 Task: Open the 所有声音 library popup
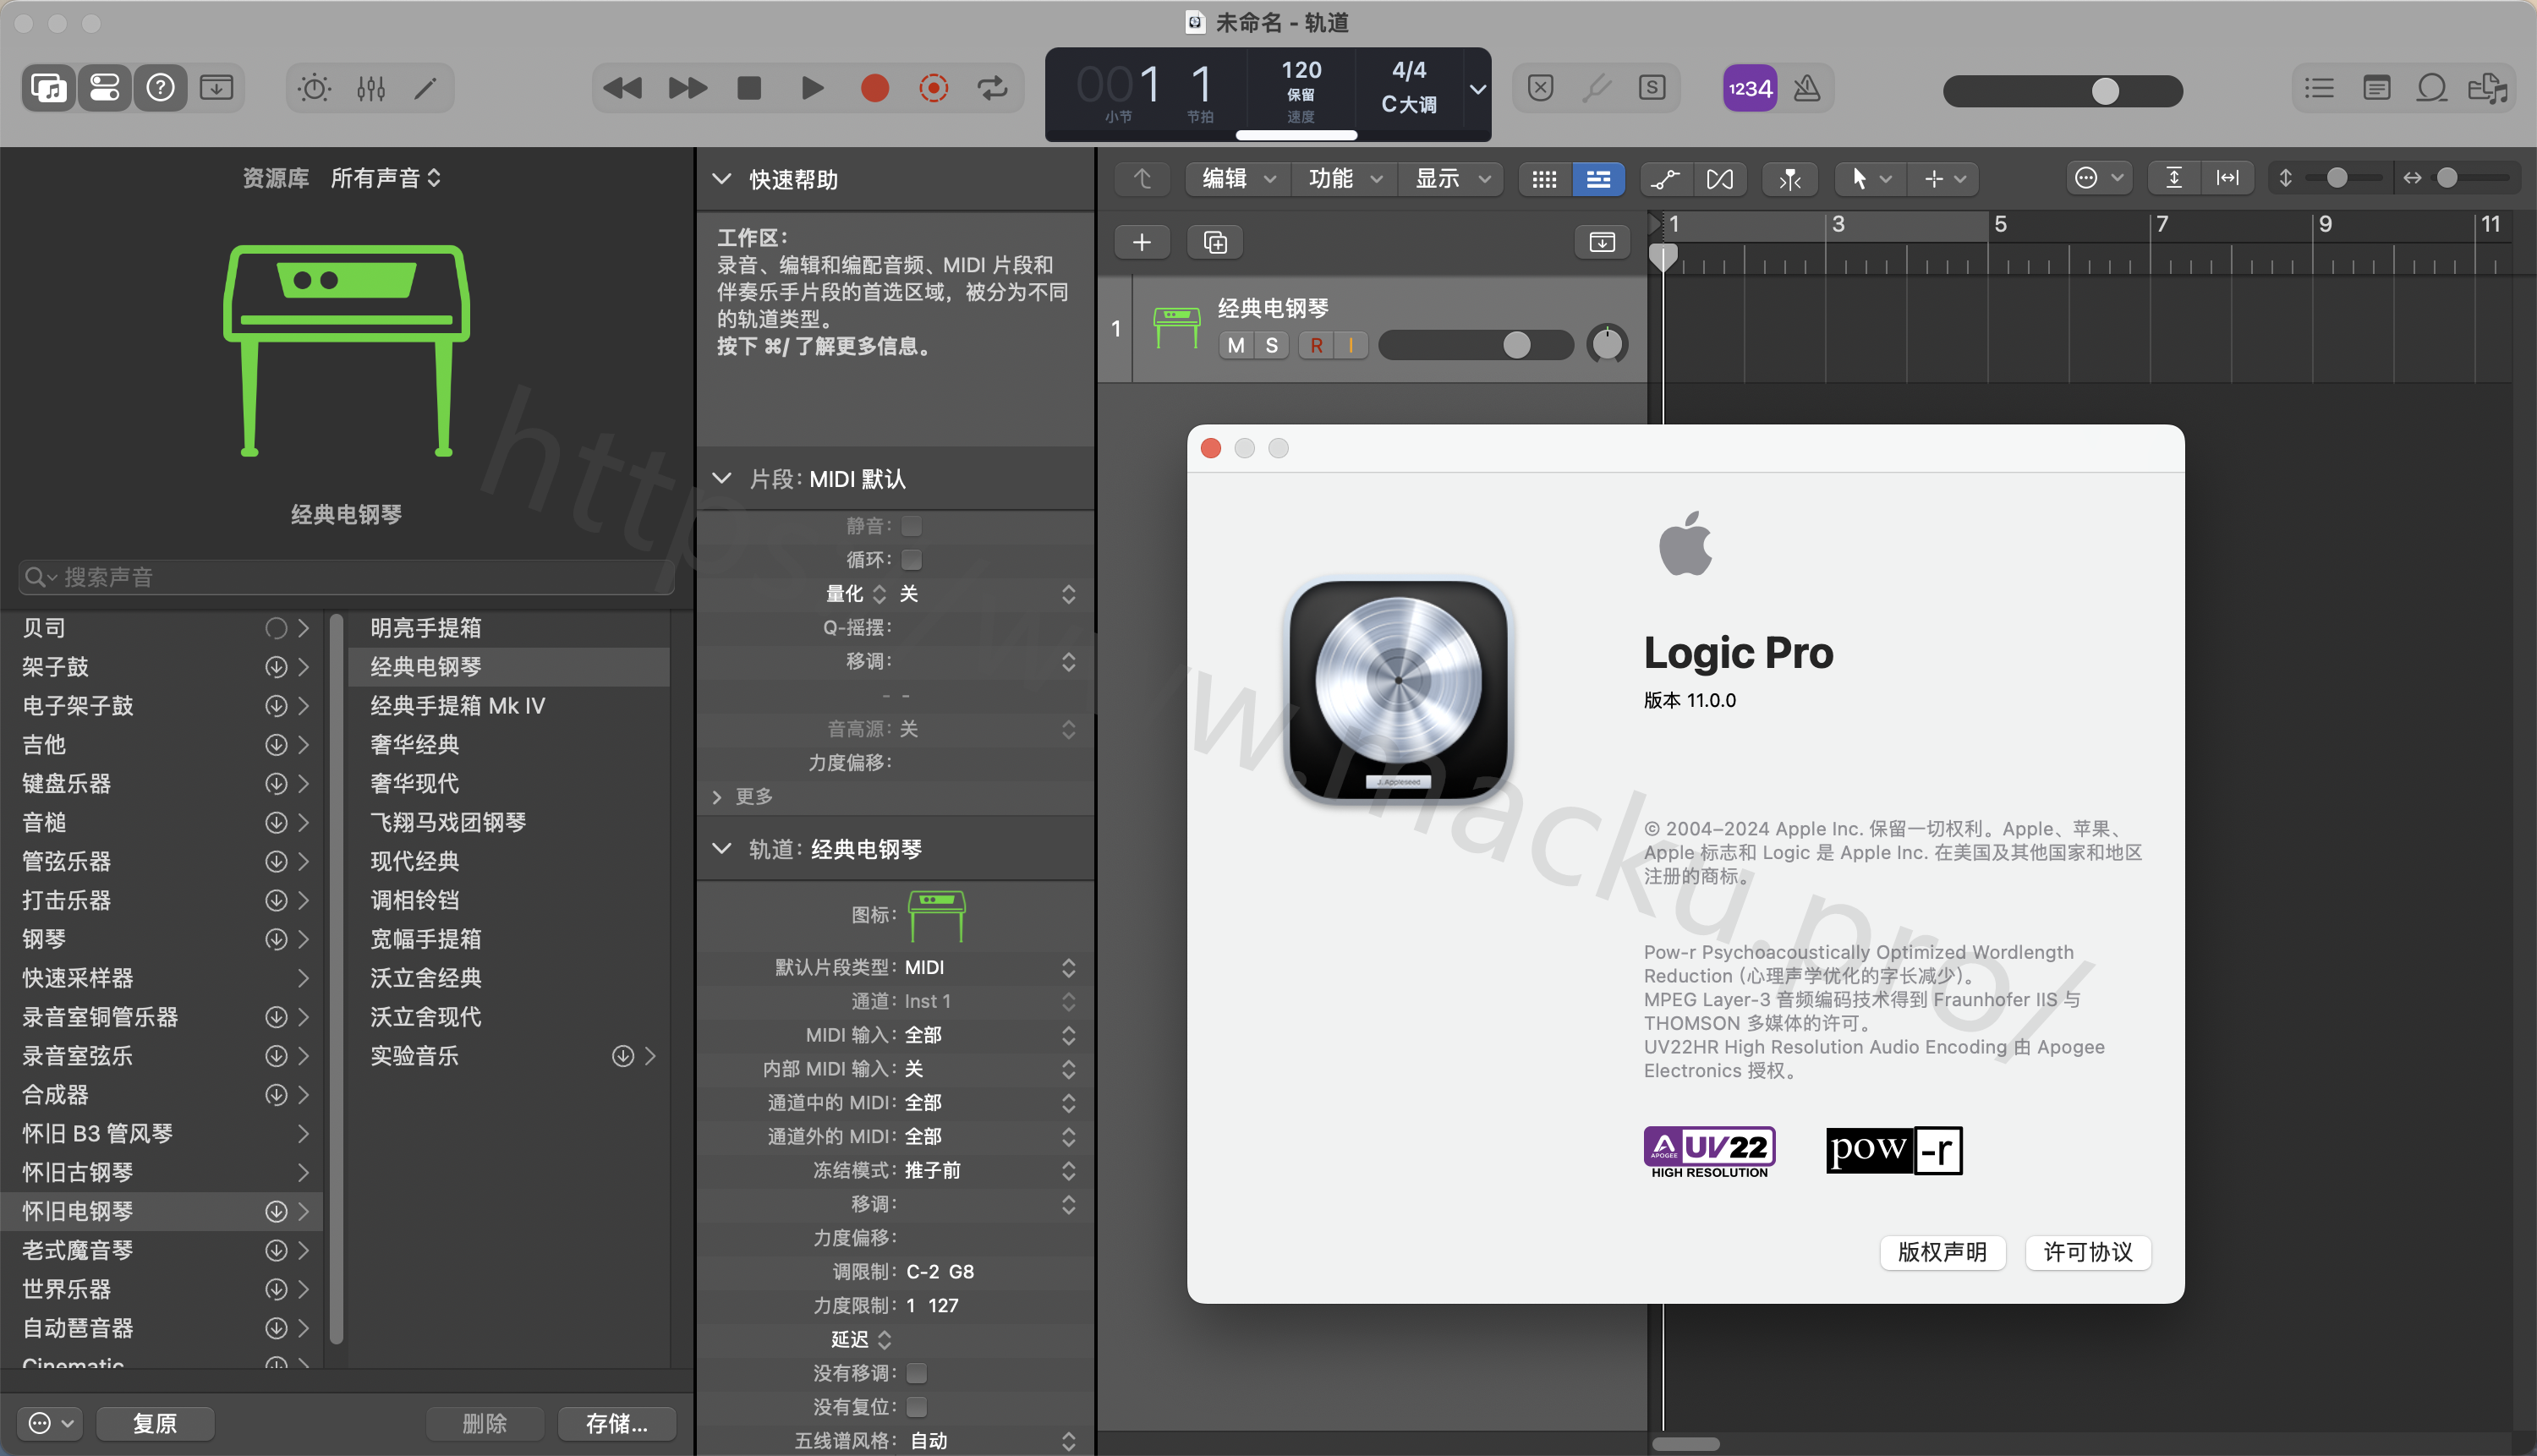pyautogui.click(x=385, y=178)
